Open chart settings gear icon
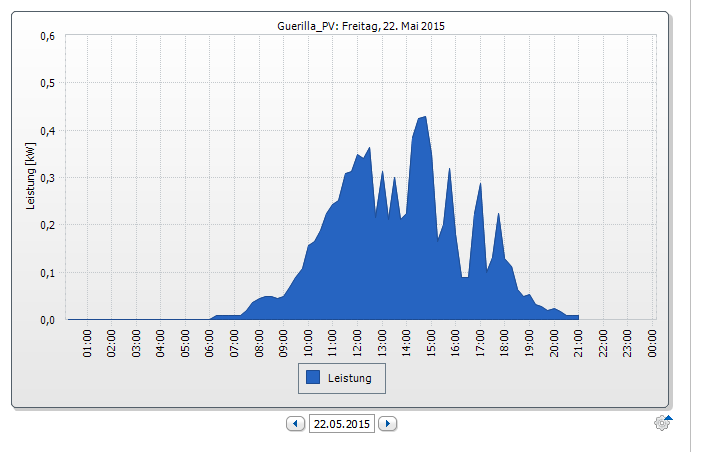This screenshot has height=452, width=706. [661, 423]
